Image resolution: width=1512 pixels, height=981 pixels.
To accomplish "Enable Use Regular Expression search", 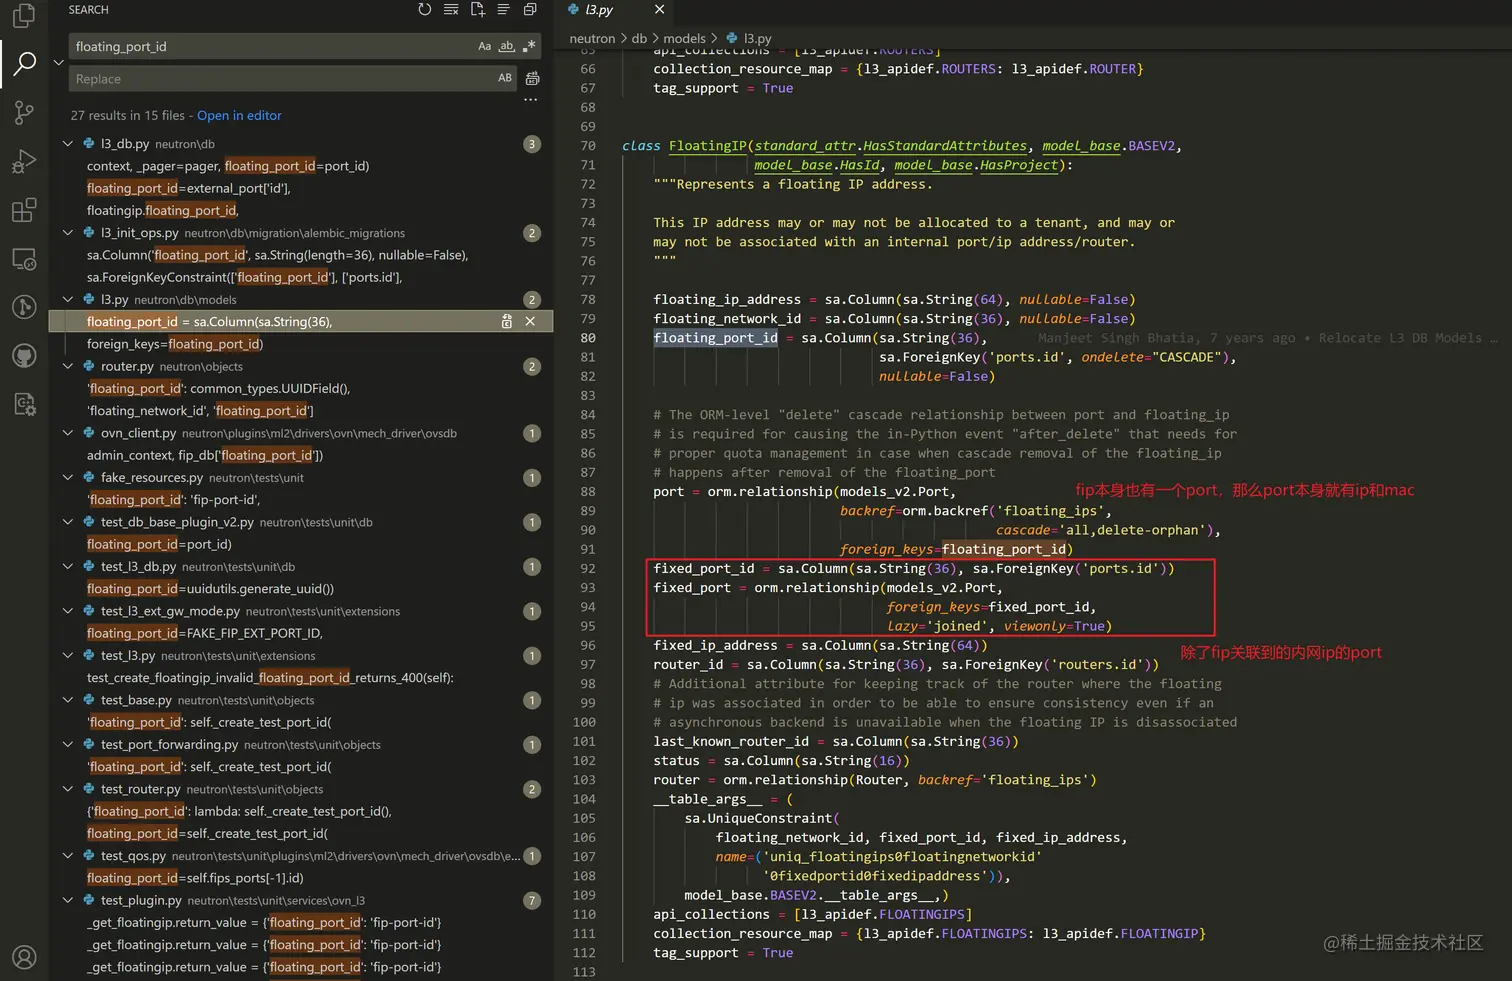I will coord(529,47).
